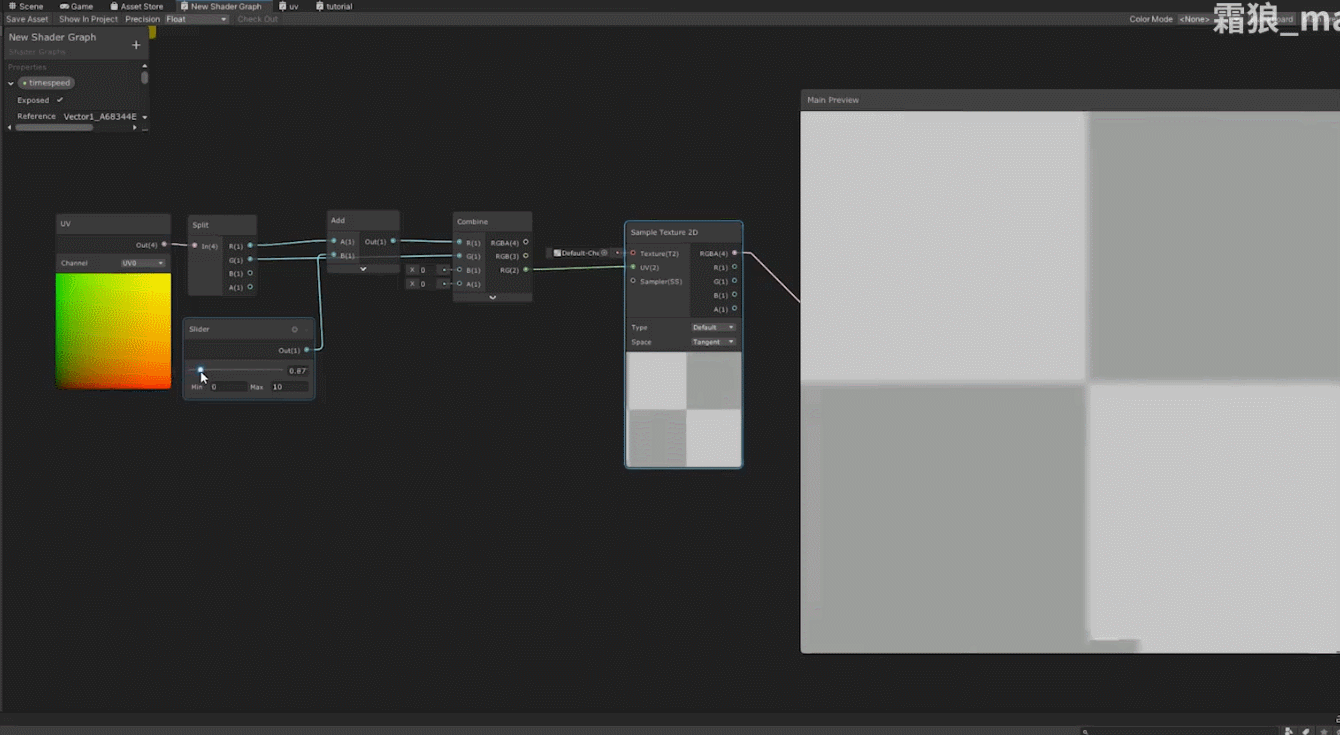1340x735 pixels.
Task: Click the Split node R(1) output port
Action: click(x=250, y=246)
